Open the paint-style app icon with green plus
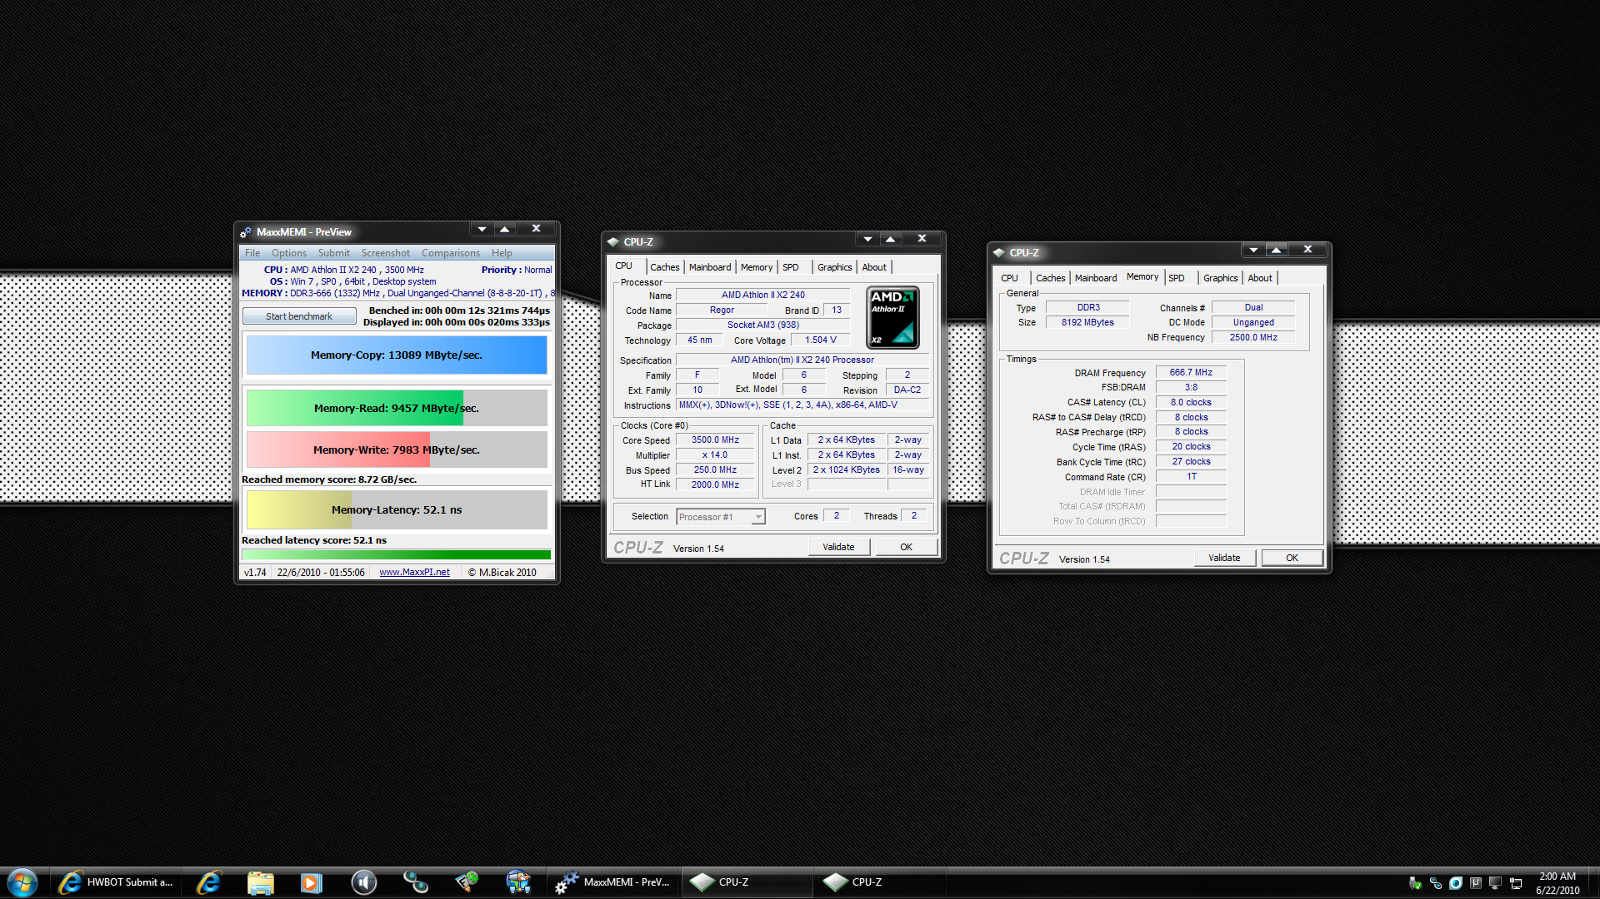The image size is (1600, 899). click(x=467, y=882)
